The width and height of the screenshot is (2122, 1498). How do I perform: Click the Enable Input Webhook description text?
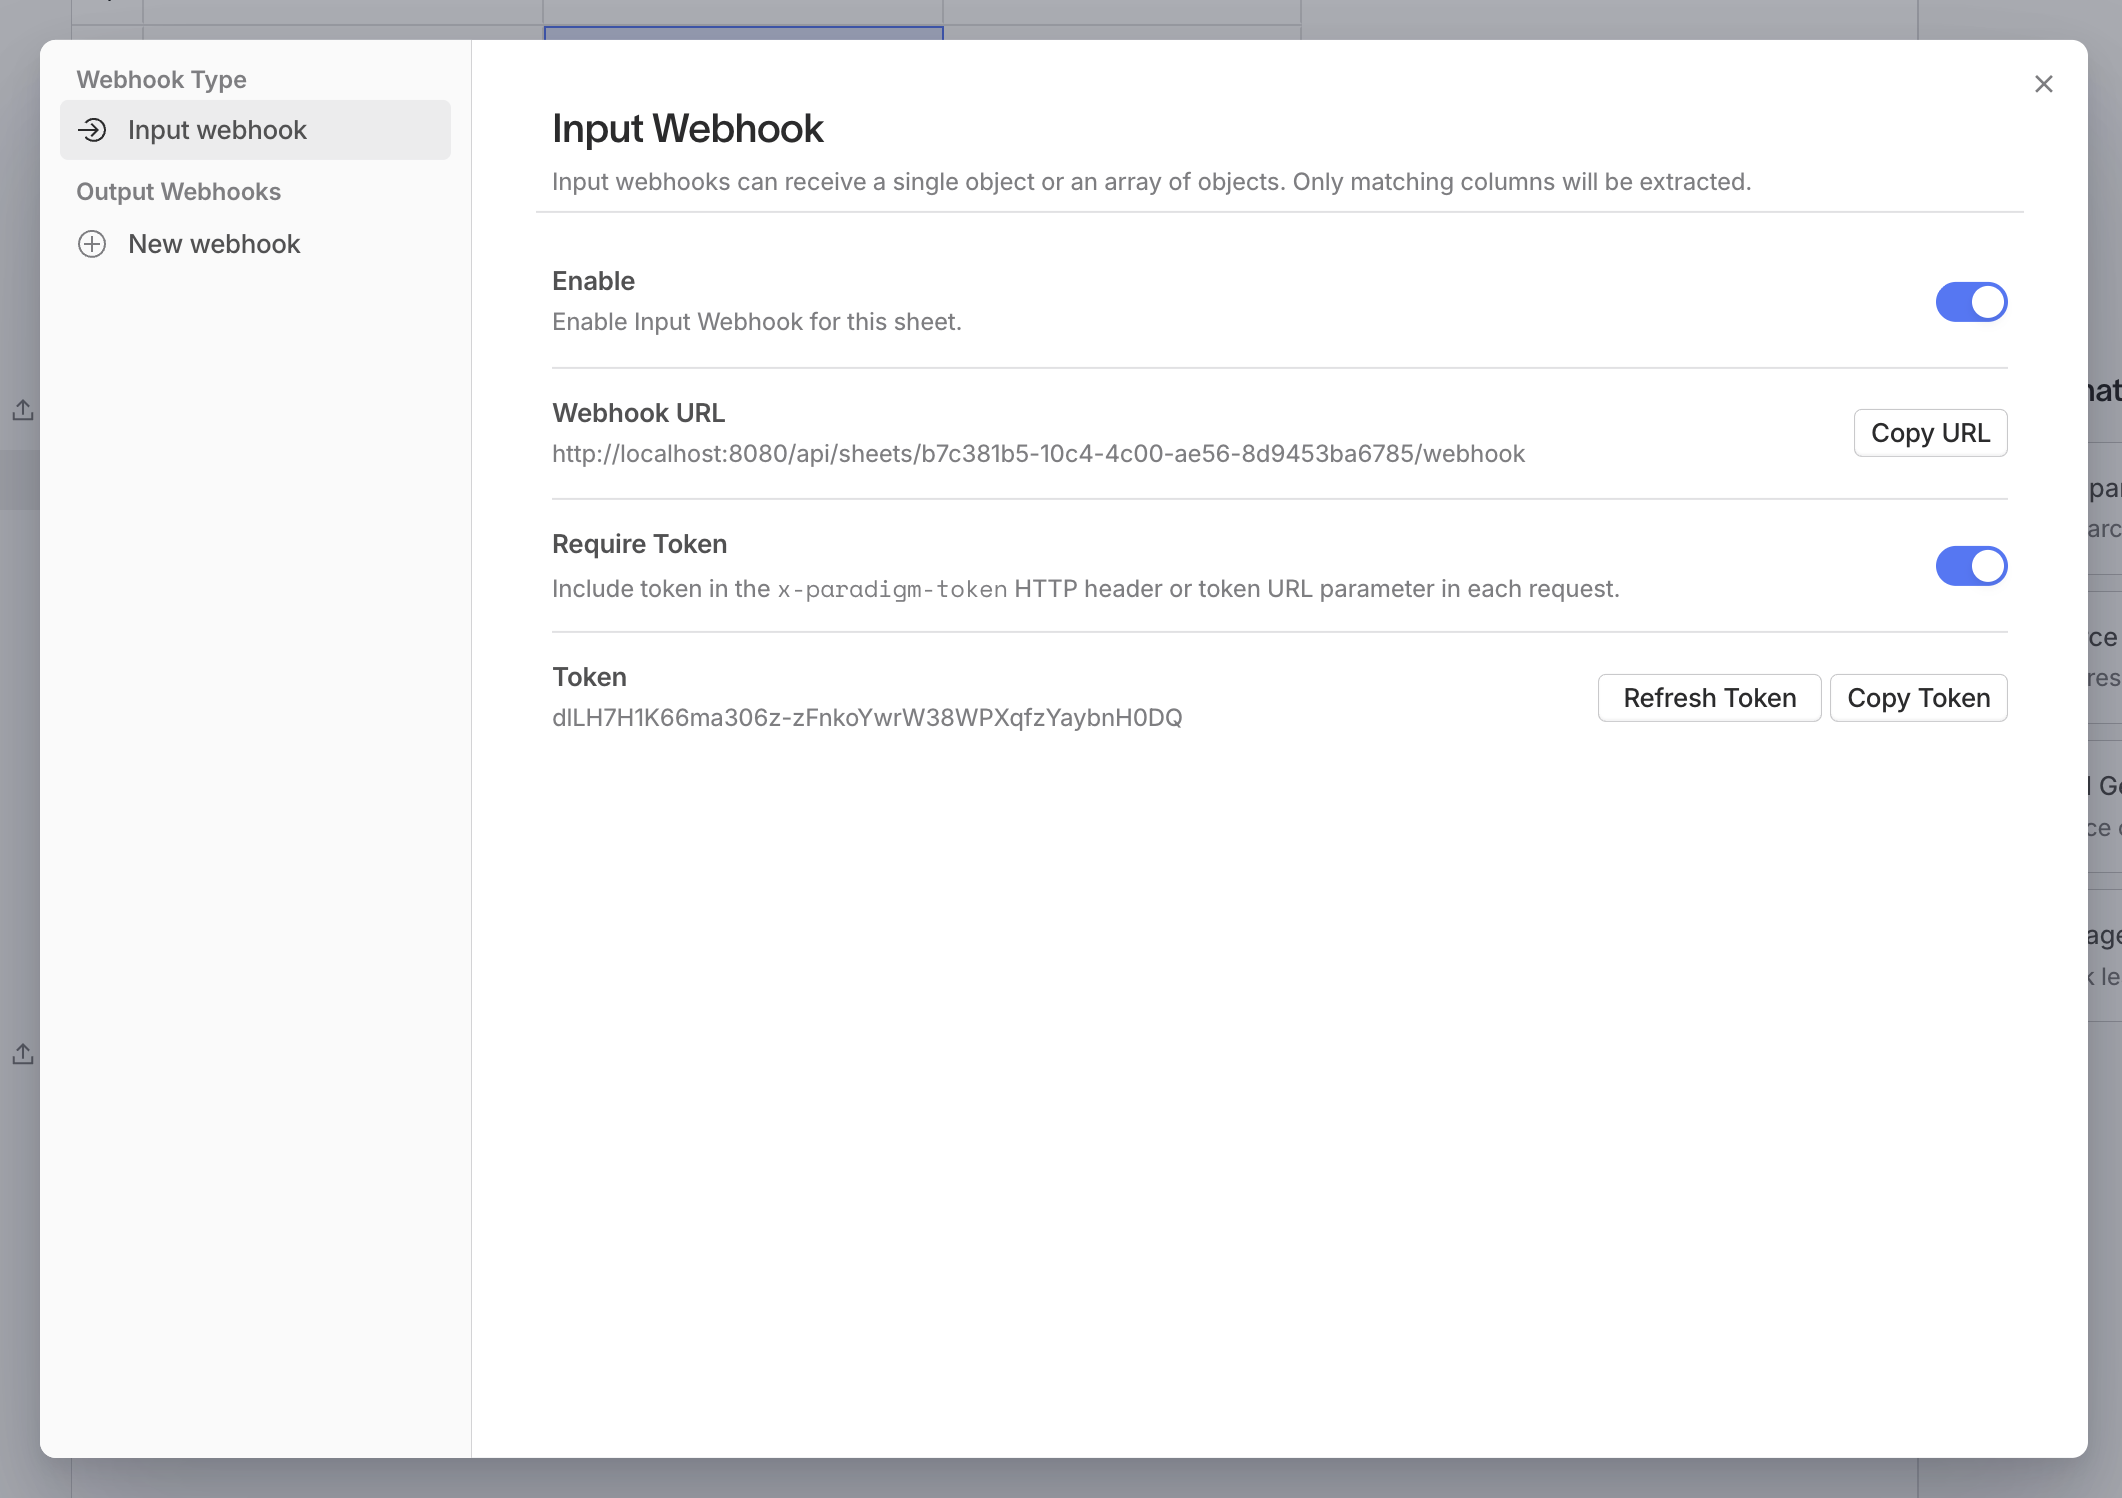(x=756, y=322)
